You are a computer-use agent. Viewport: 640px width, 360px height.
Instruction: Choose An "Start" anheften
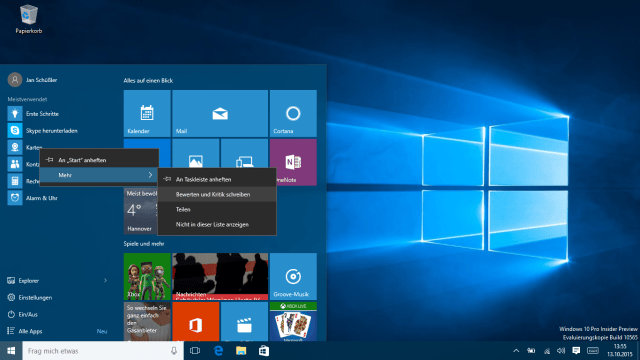(x=99, y=160)
